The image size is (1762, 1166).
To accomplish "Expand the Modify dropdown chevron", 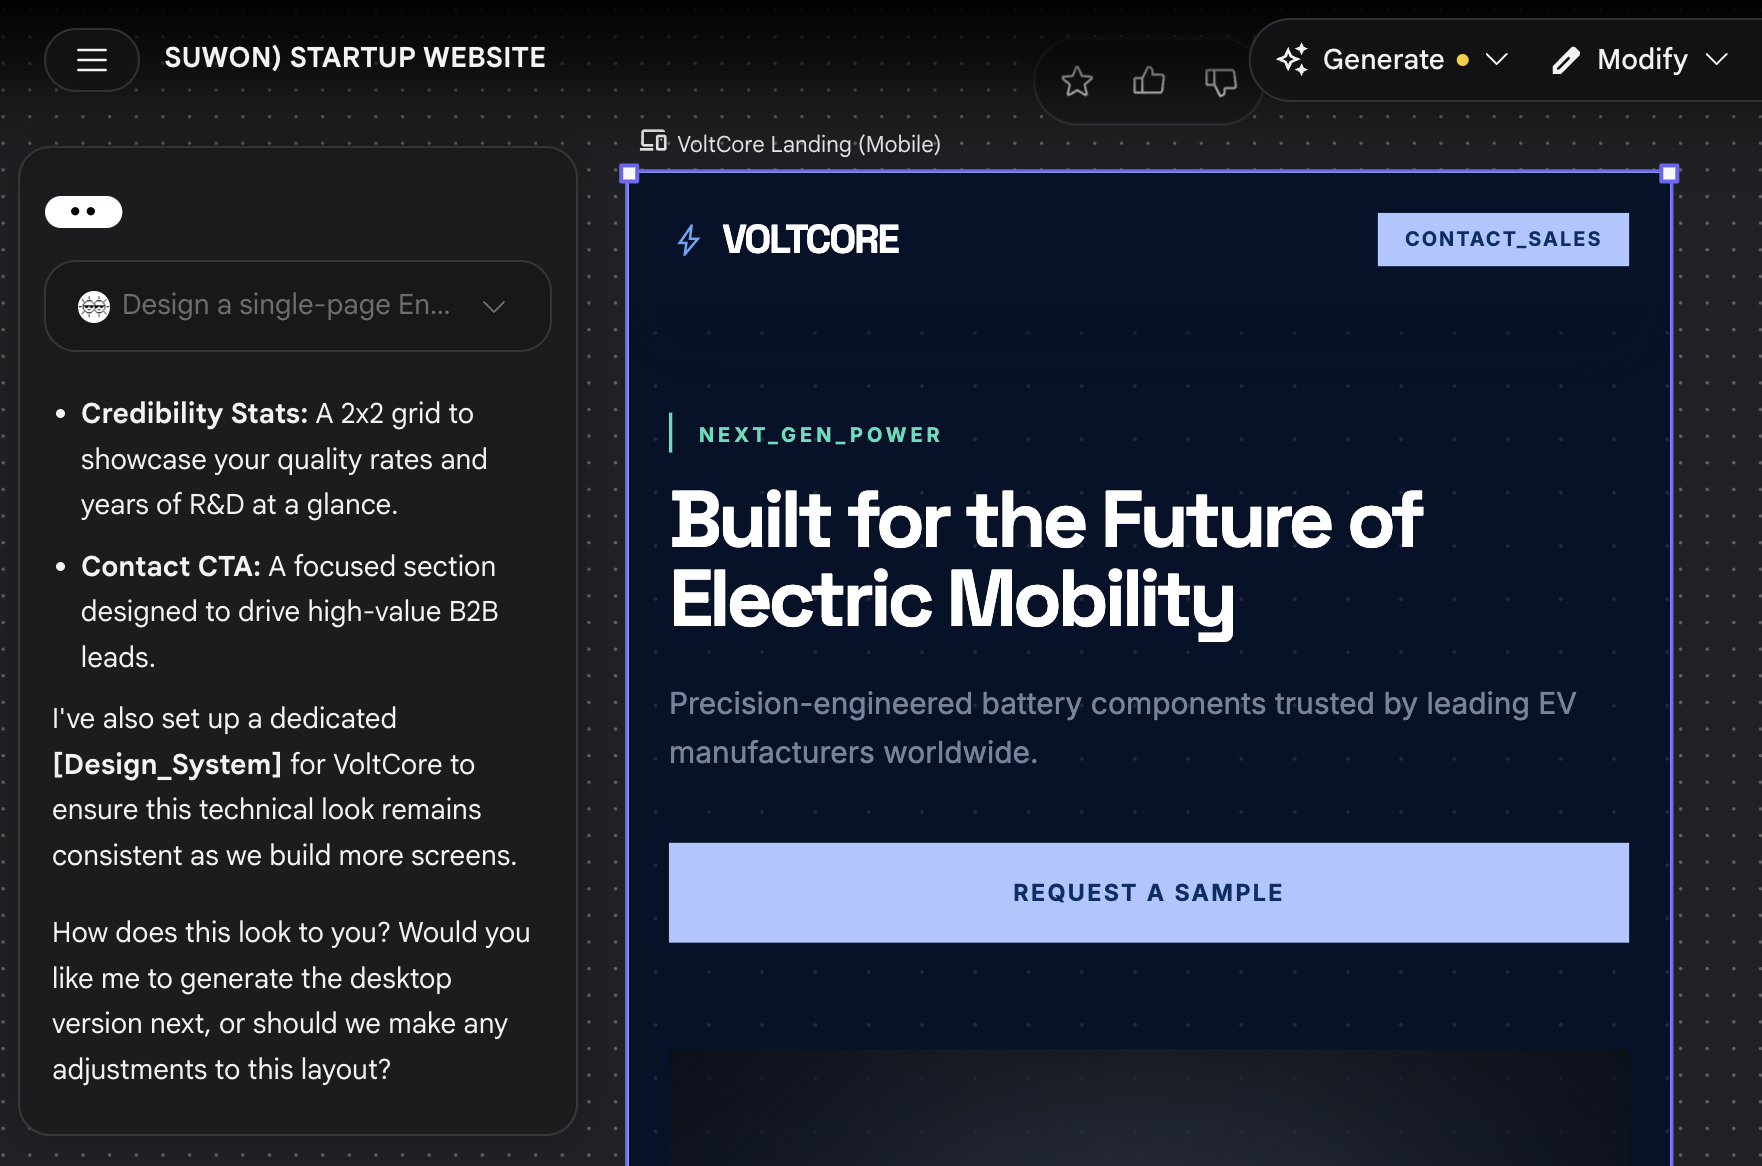I will [1717, 60].
